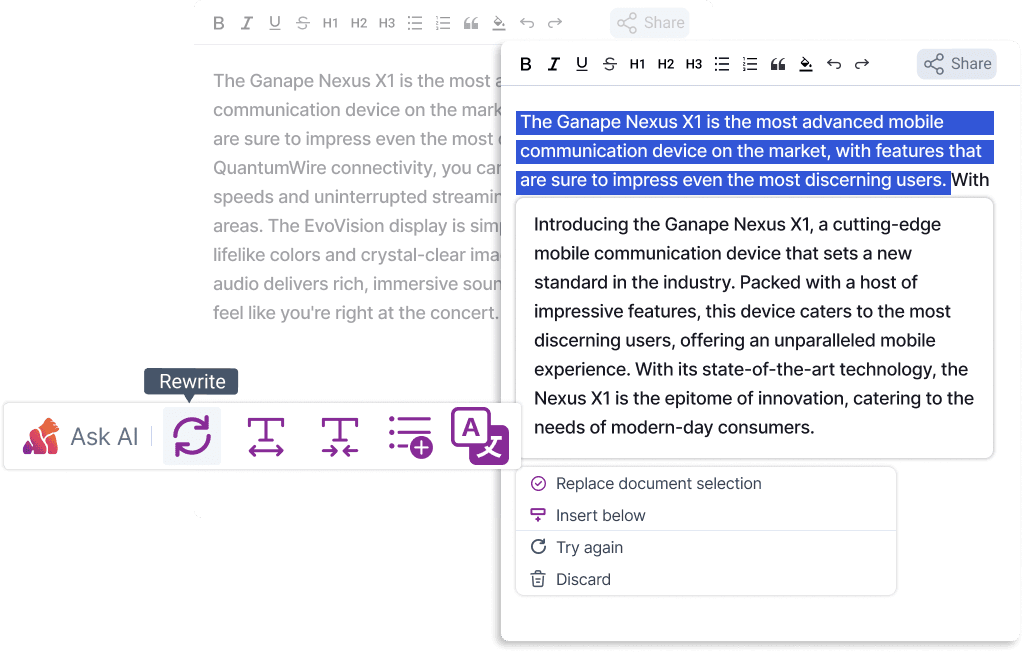Click the Share button

956,63
